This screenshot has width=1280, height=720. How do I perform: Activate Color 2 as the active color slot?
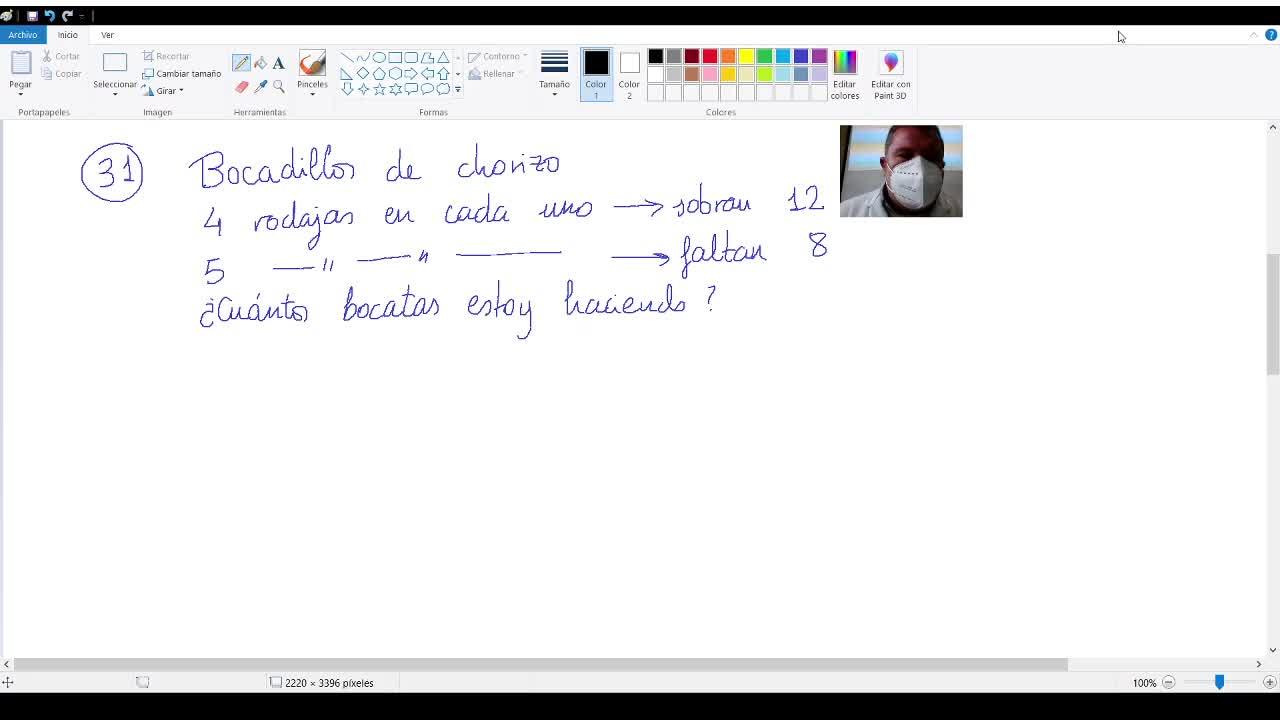coord(629,74)
